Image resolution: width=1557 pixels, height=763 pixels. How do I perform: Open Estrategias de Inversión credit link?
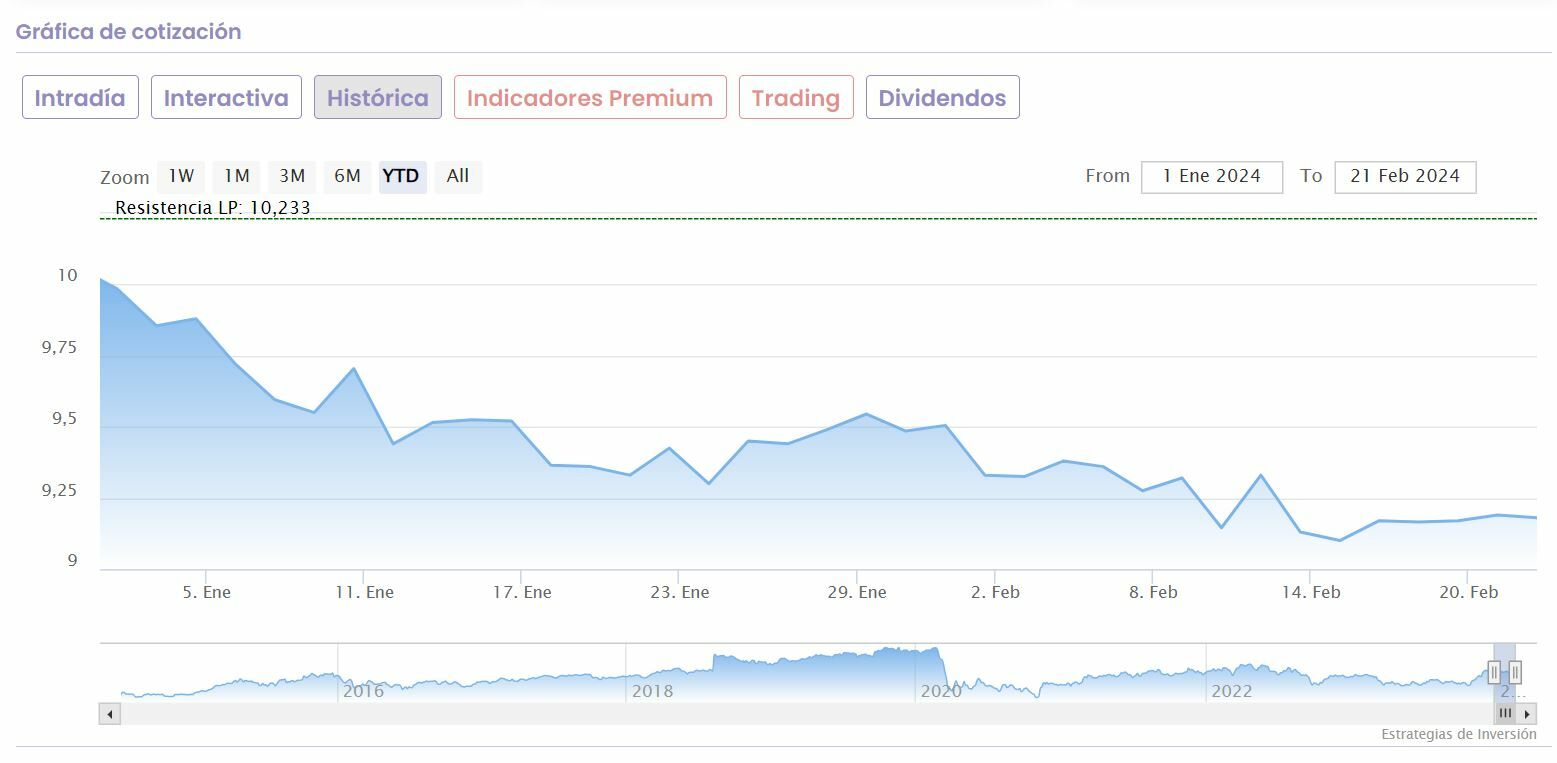coord(1458,734)
